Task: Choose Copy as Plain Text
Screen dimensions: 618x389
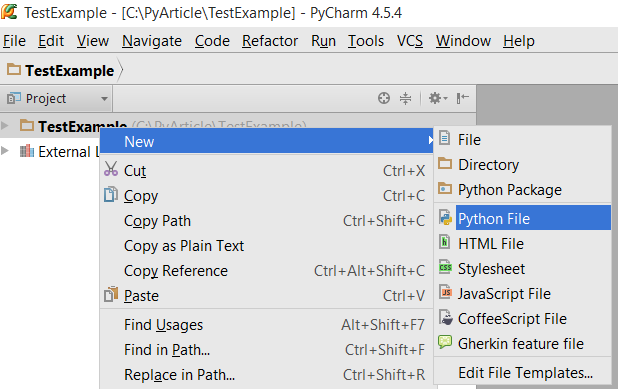Action: click(266, 246)
